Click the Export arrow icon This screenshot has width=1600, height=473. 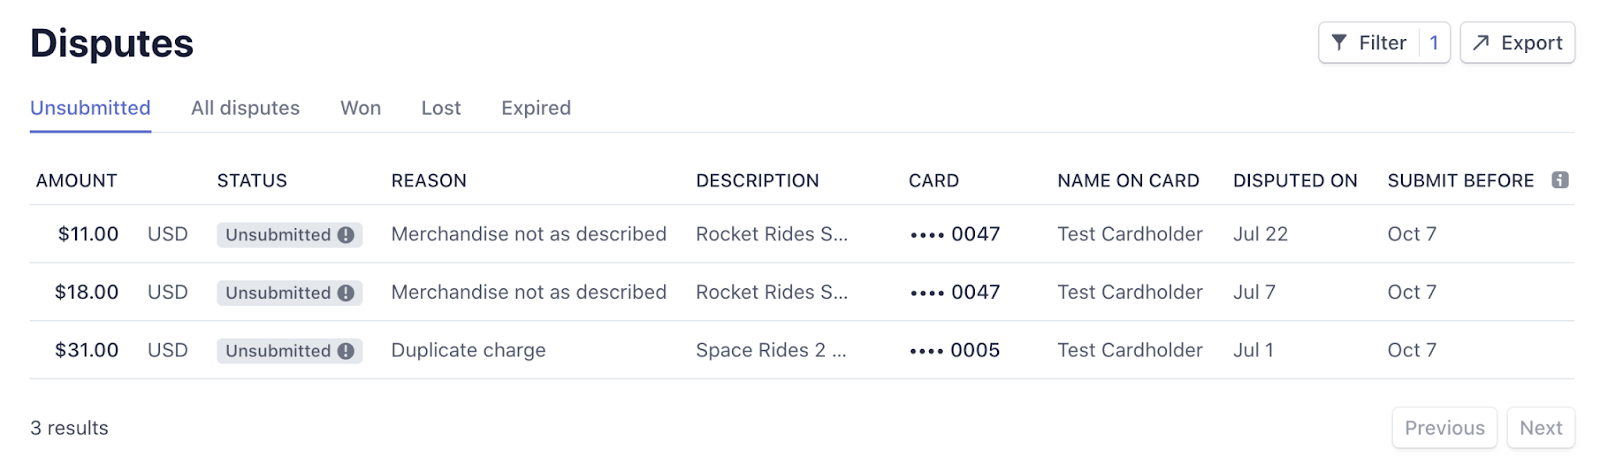click(1481, 43)
